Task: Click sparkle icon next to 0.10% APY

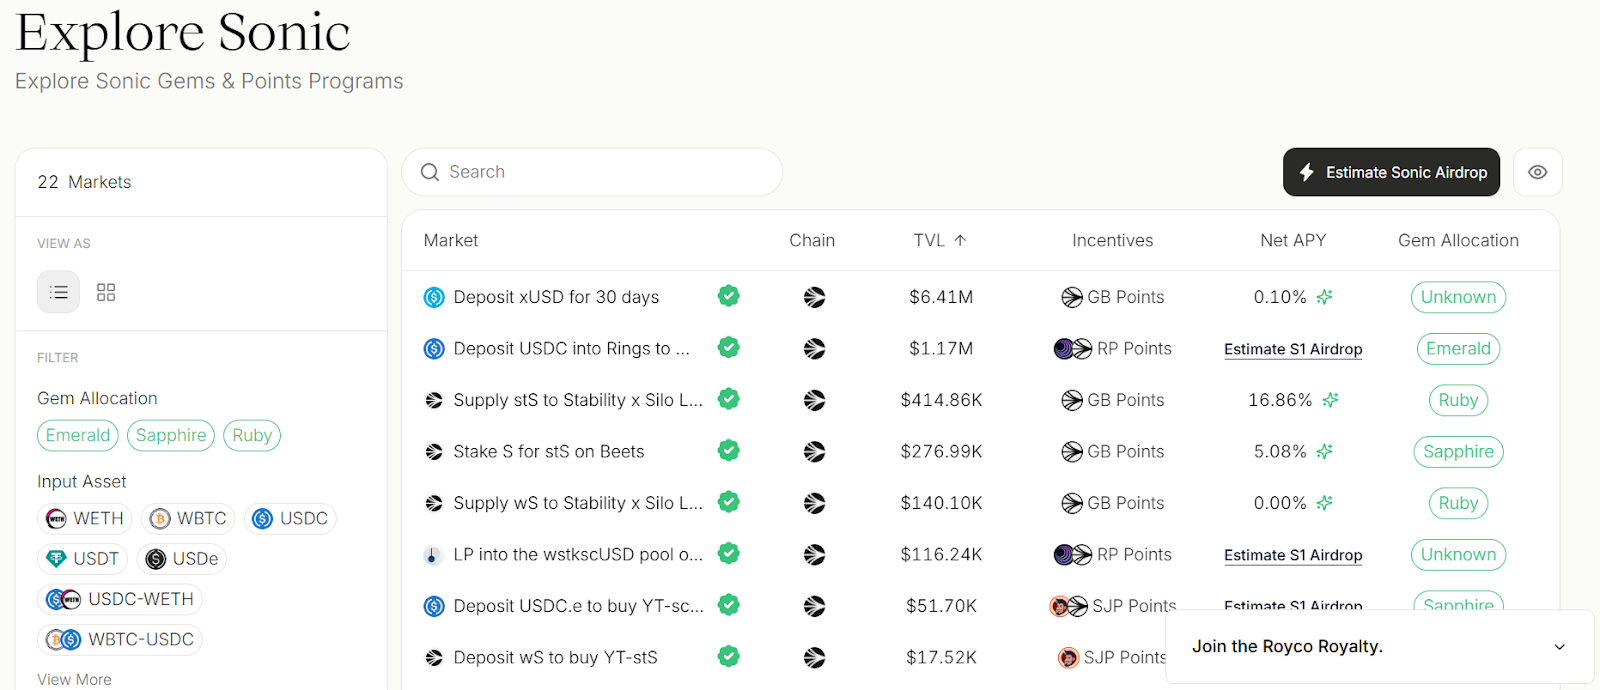Action: coord(1325,297)
